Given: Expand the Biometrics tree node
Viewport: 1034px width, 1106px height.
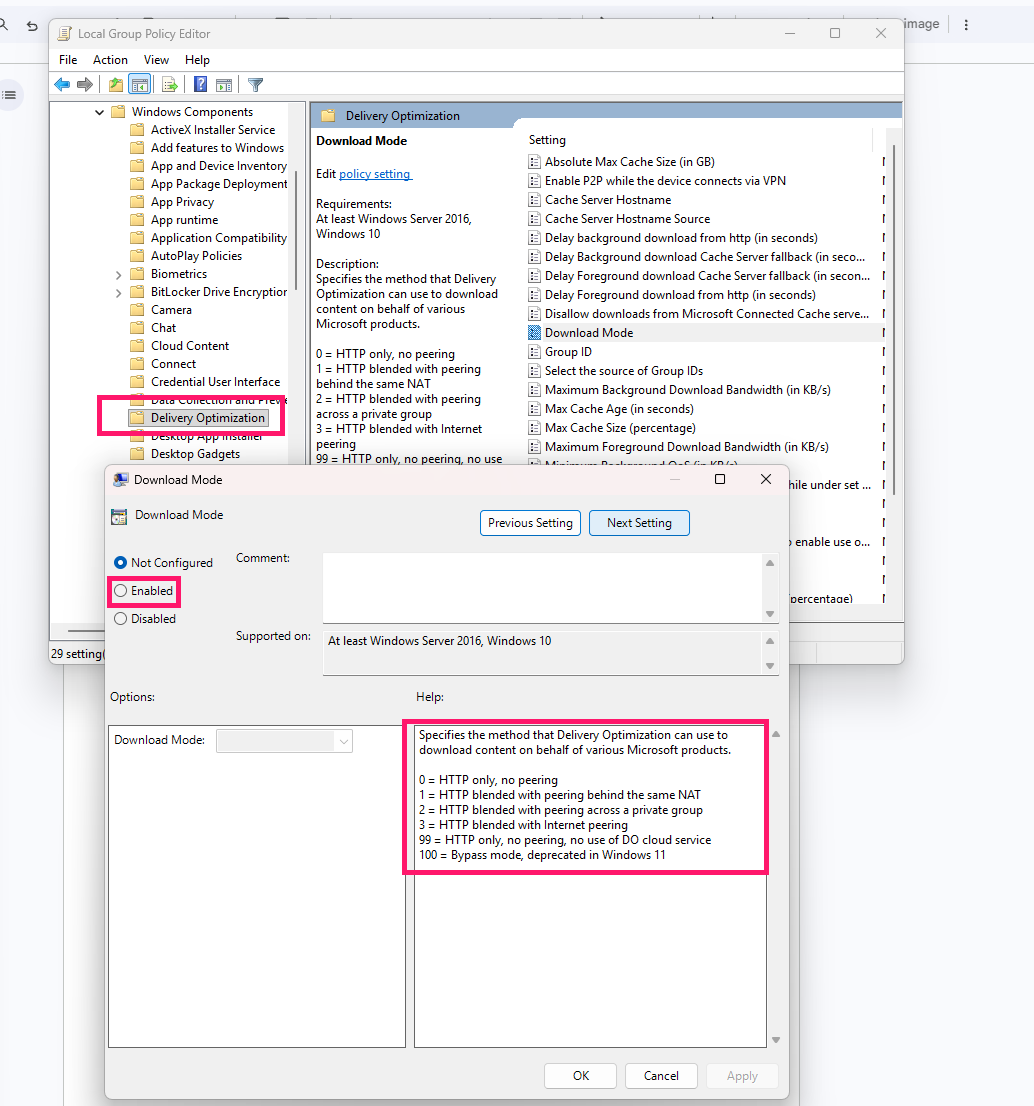Looking at the screenshot, I should 118,274.
